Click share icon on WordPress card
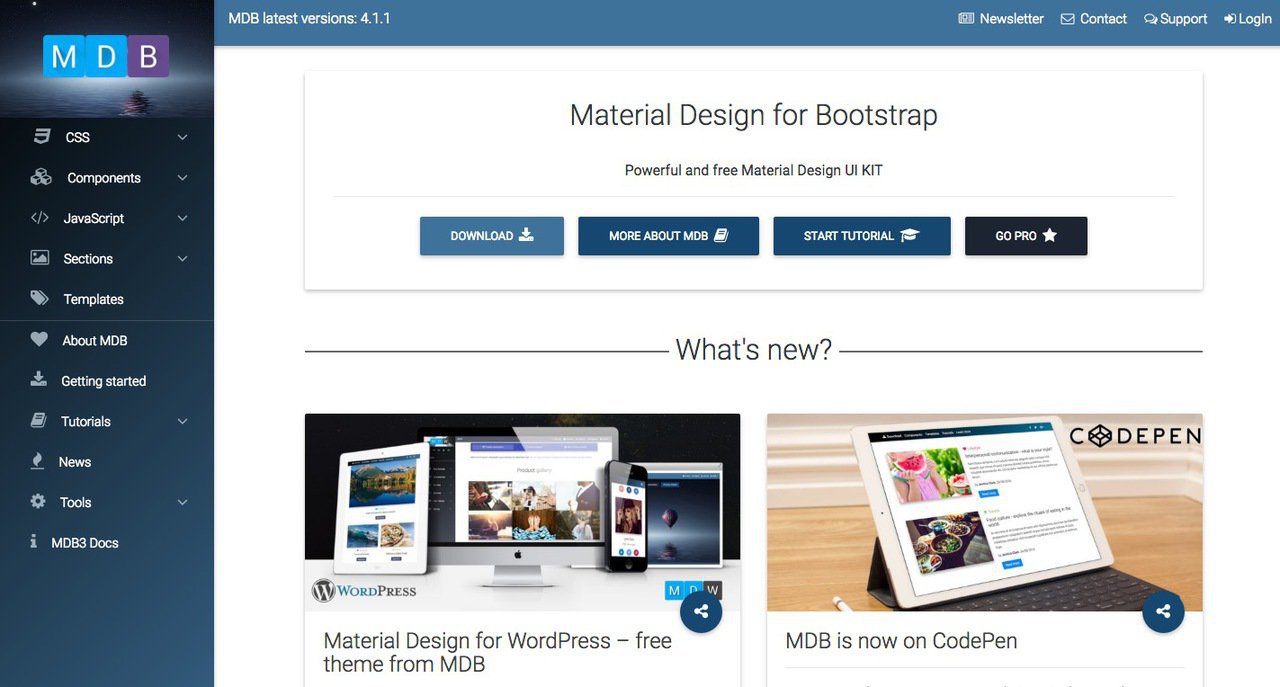This screenshot has width=1280, height=687. coord(701,611)
